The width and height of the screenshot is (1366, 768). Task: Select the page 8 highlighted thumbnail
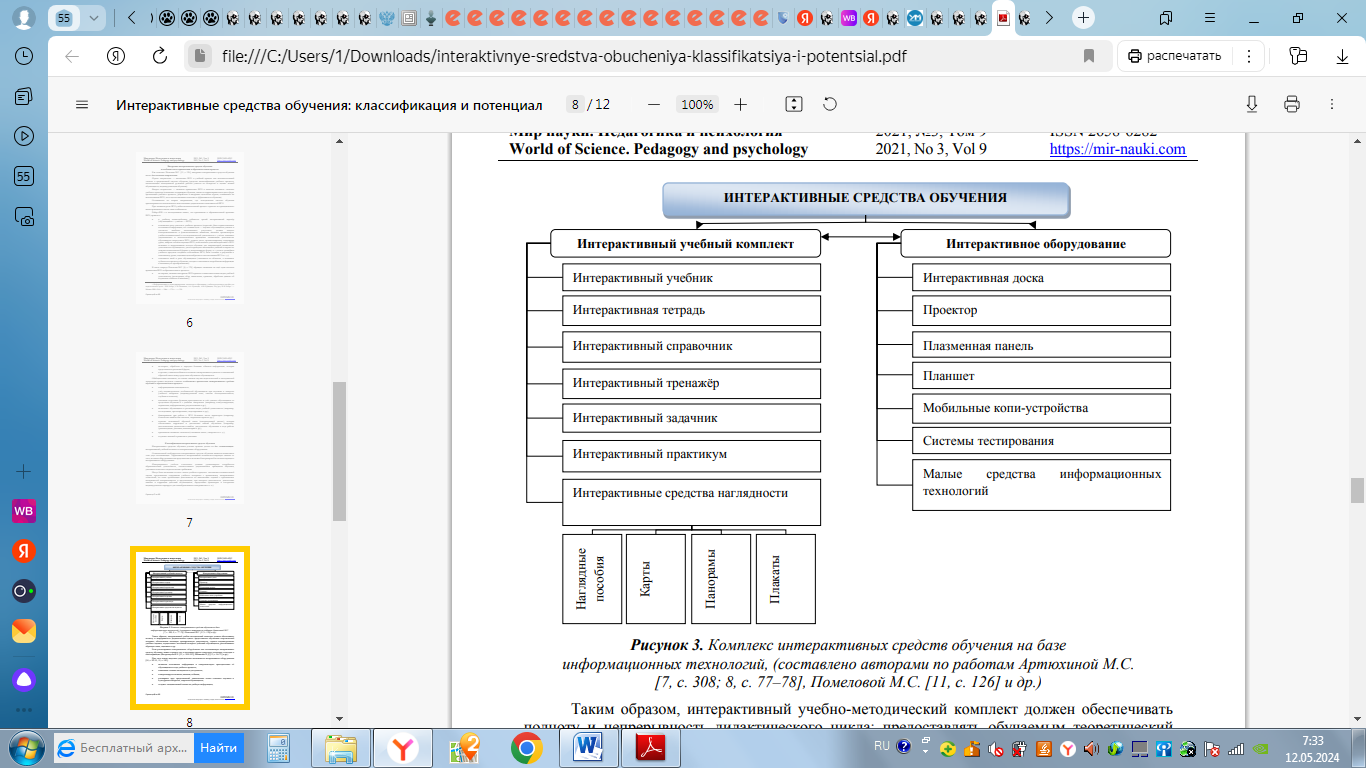click(x=189, y=627)
